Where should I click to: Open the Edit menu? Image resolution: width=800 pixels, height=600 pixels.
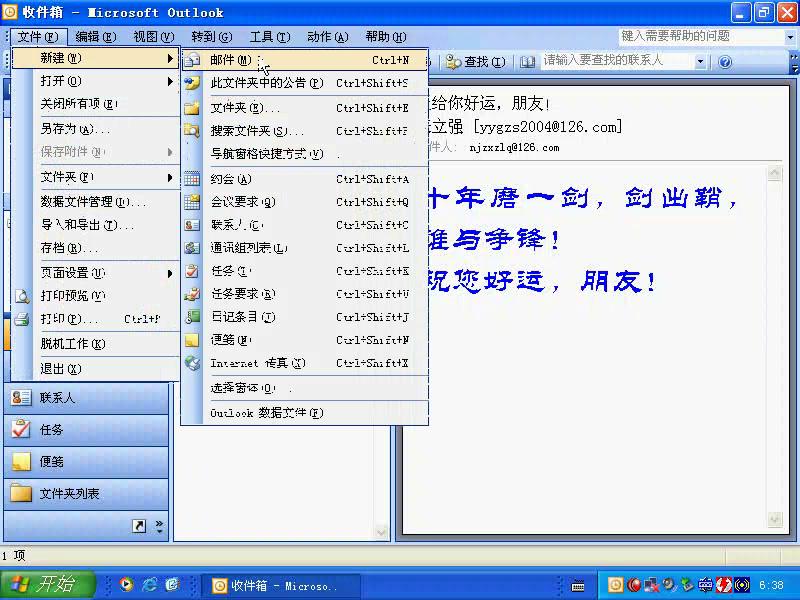96,37
